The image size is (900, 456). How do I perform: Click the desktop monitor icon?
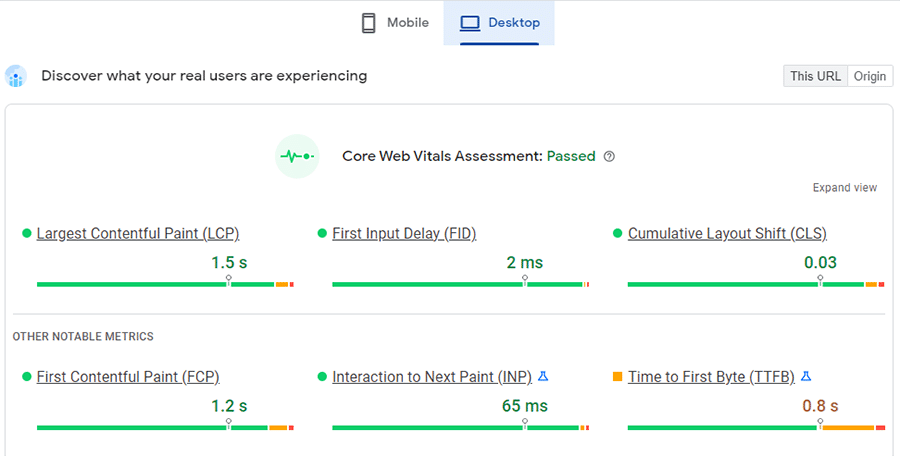point(470,23)
